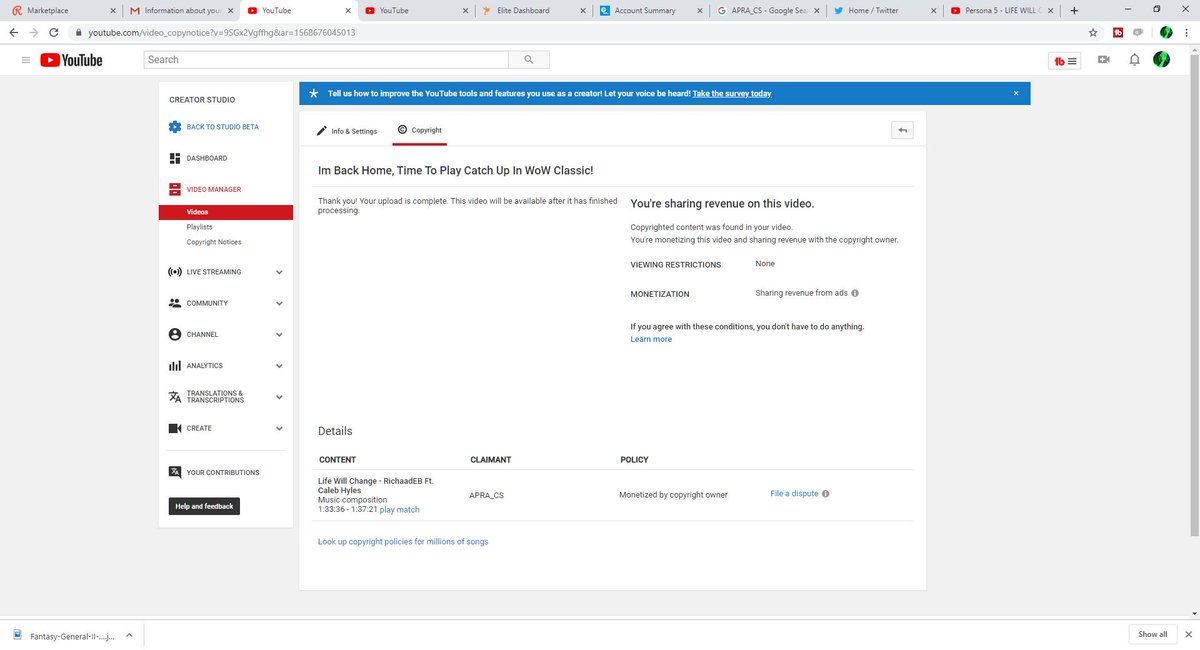Open Look up copyright policies link
Screen dimensions: 1200x650
point(403,541)
